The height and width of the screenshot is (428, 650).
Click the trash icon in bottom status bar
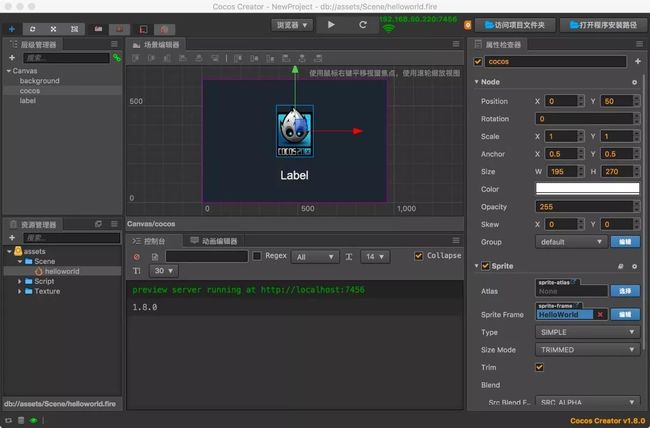pos(21,421)
